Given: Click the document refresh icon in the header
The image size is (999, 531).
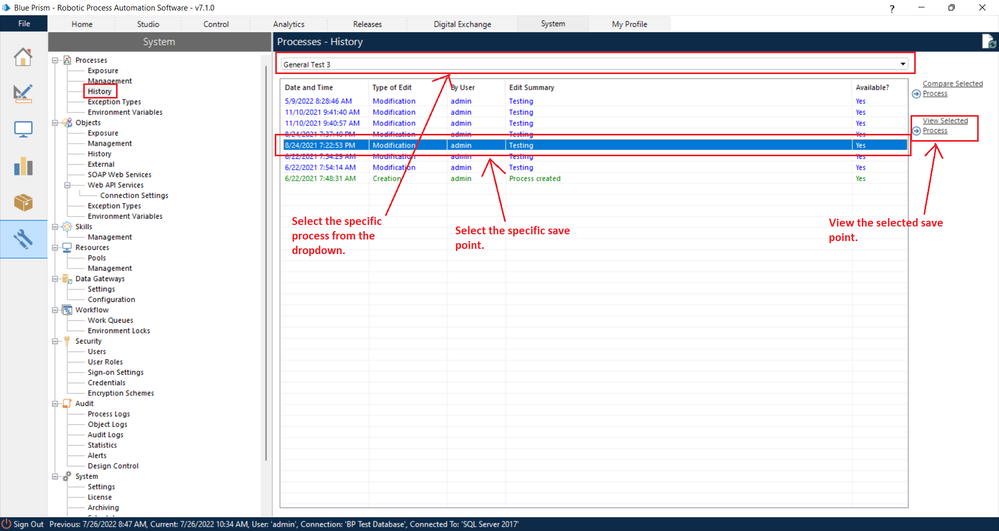Looking at the screenshot, I should coord(989,41).
